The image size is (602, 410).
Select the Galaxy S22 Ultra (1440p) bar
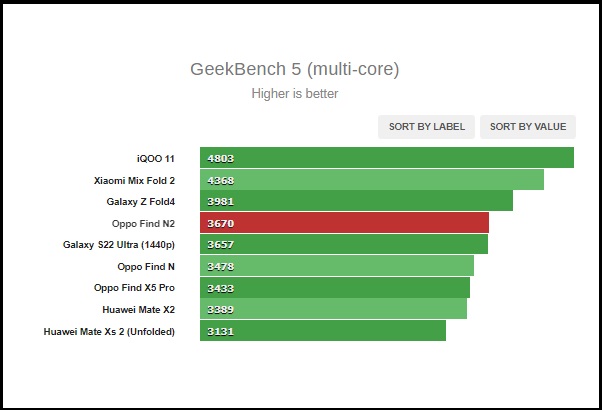click(x=343, y=245)
